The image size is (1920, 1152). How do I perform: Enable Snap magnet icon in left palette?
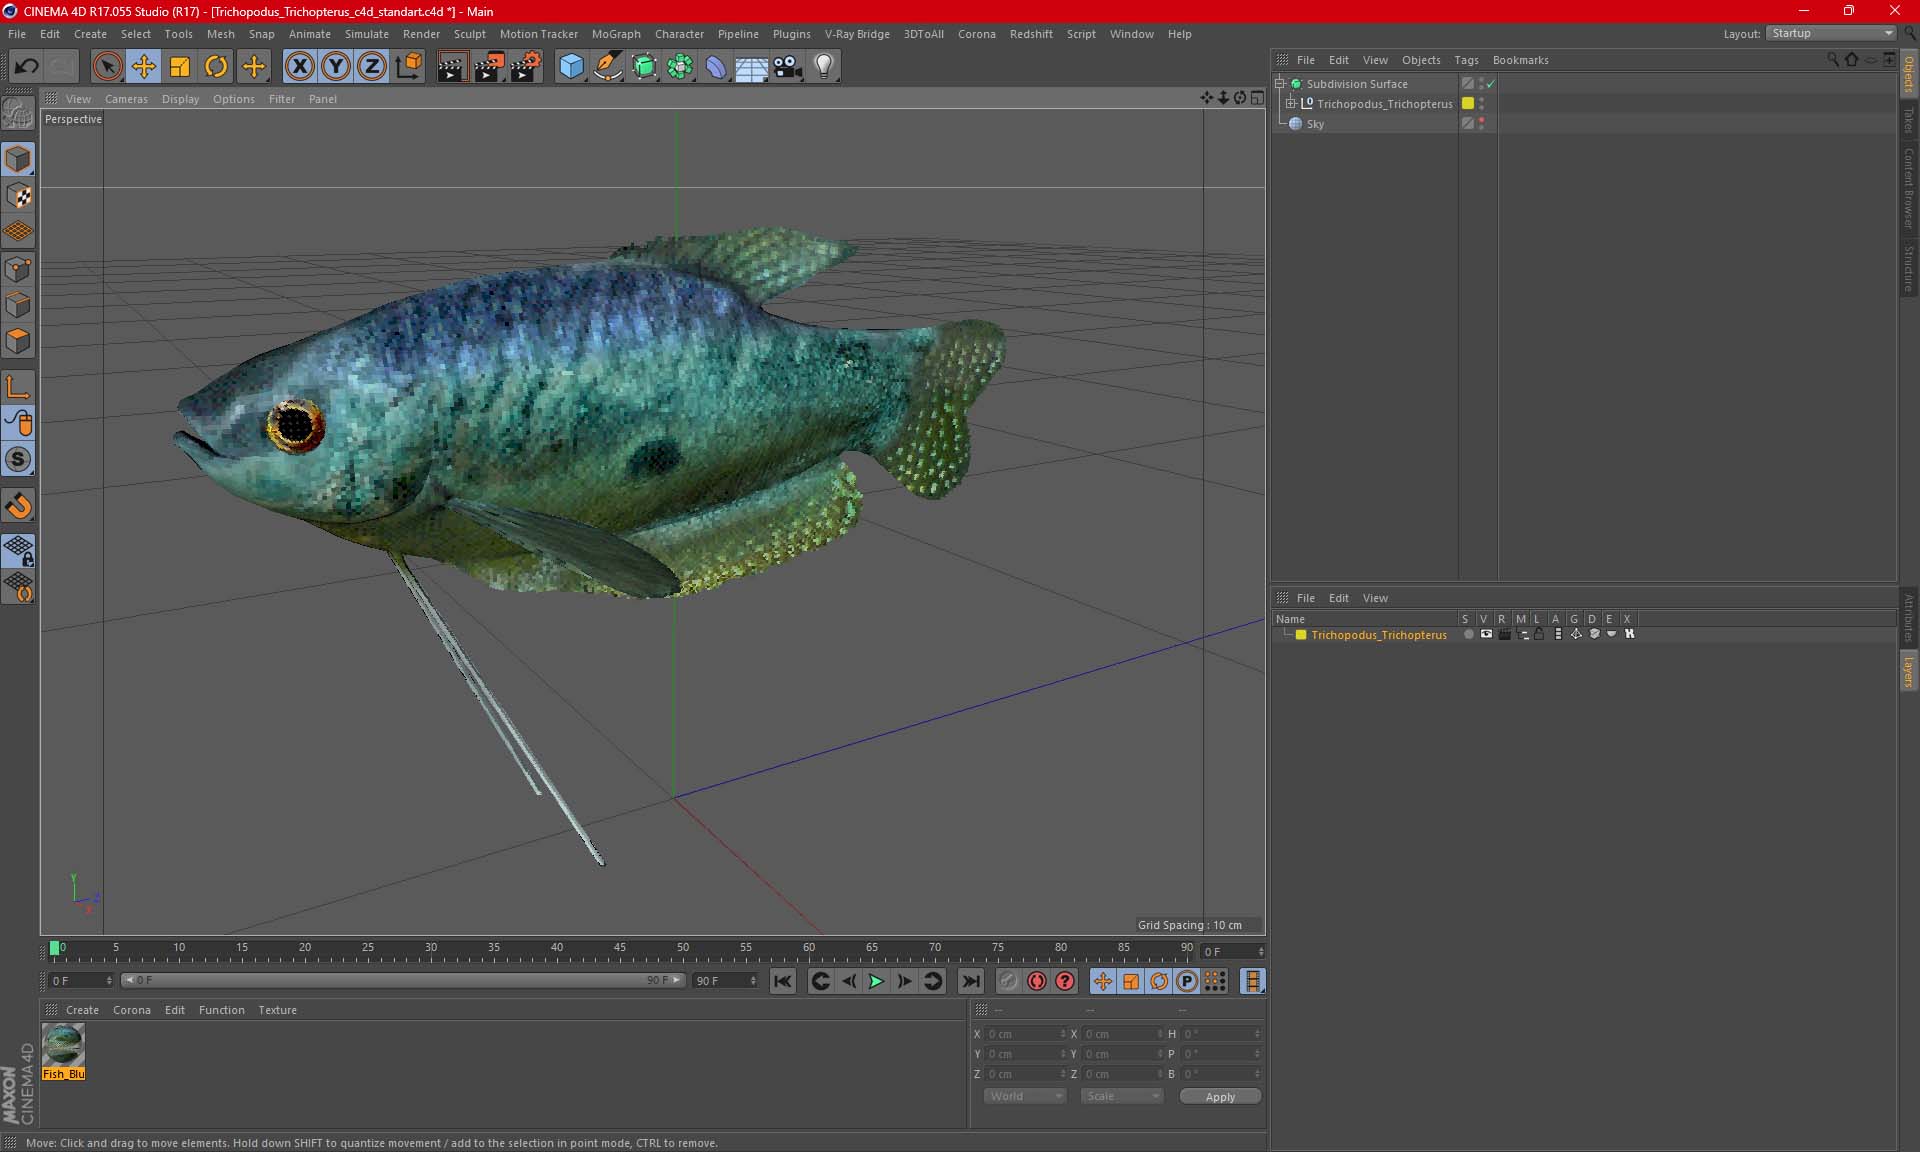click(x=18, y=506)
